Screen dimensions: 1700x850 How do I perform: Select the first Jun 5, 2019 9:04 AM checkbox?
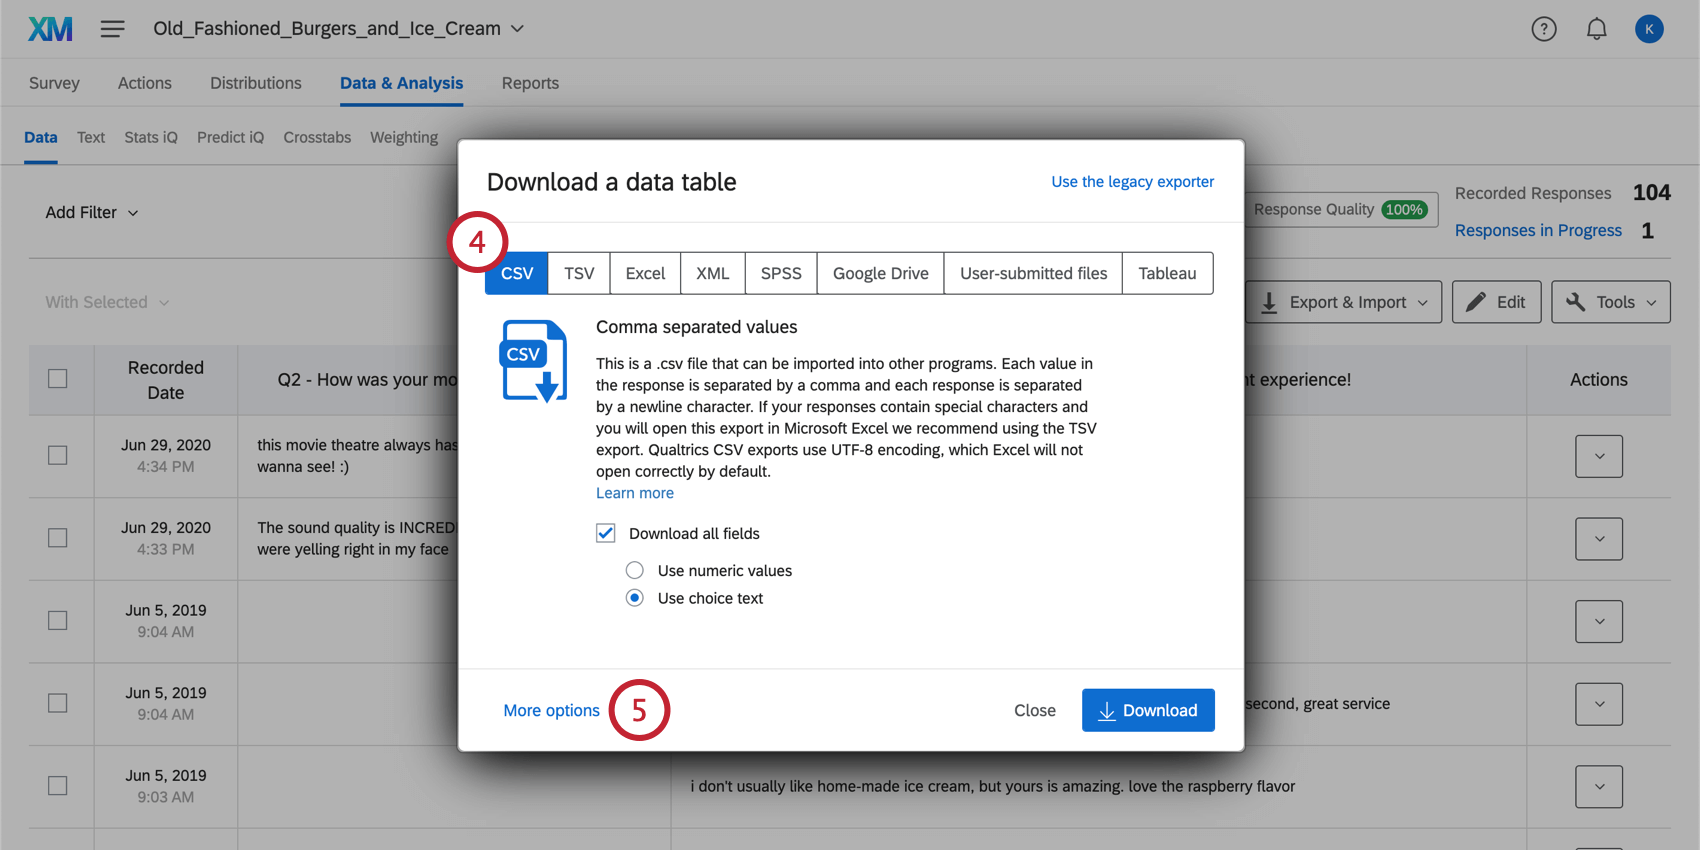coord(58,620)
